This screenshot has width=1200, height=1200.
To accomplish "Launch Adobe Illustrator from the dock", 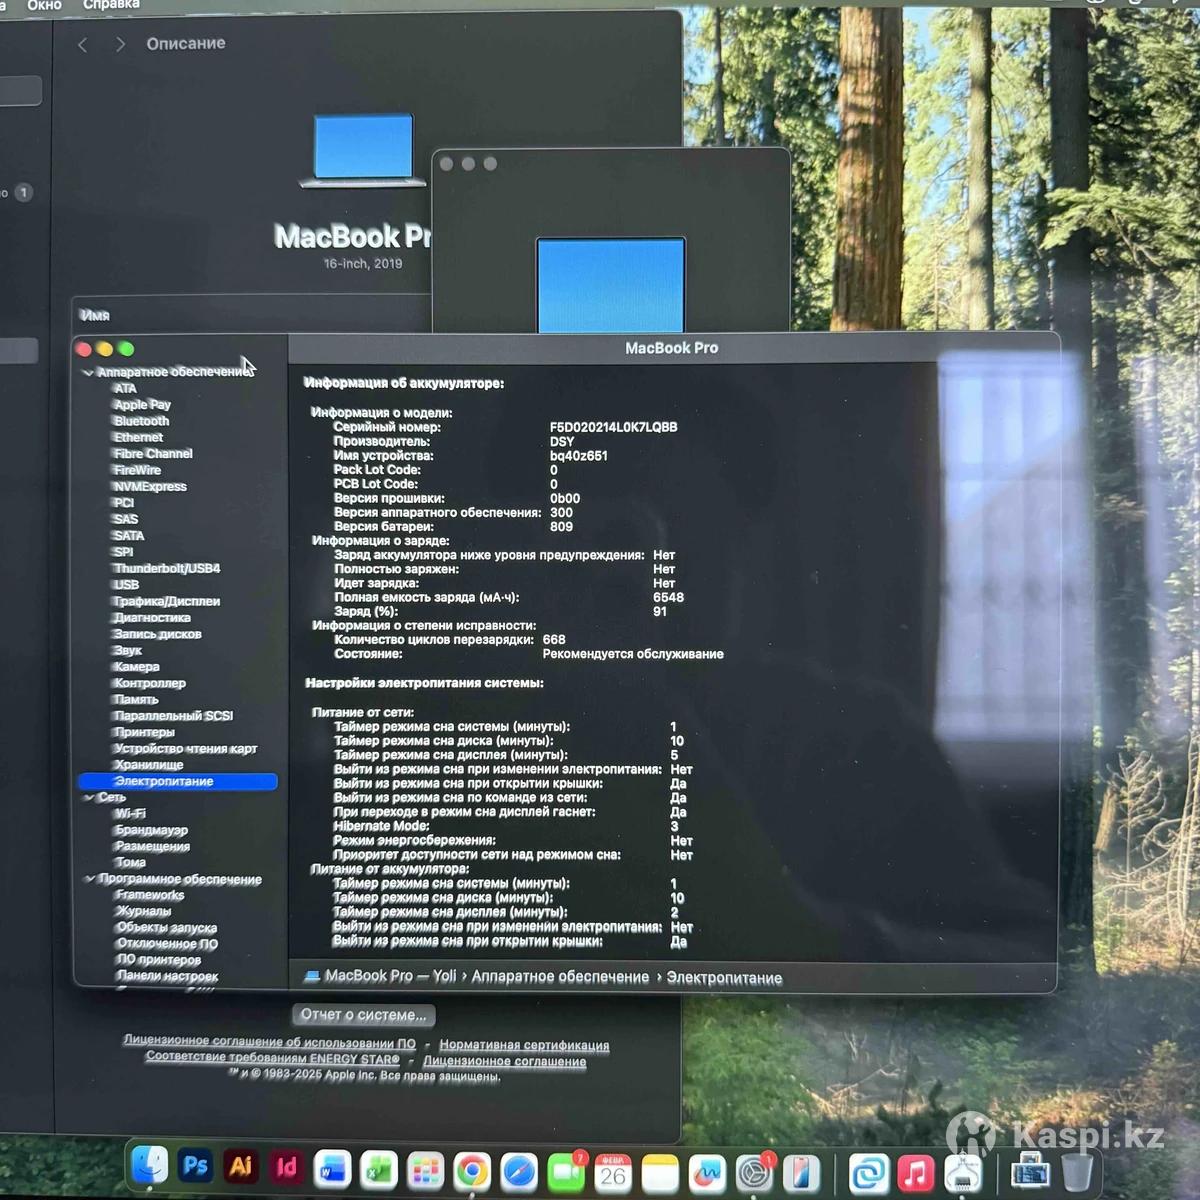I will [x=241, y=1167].
